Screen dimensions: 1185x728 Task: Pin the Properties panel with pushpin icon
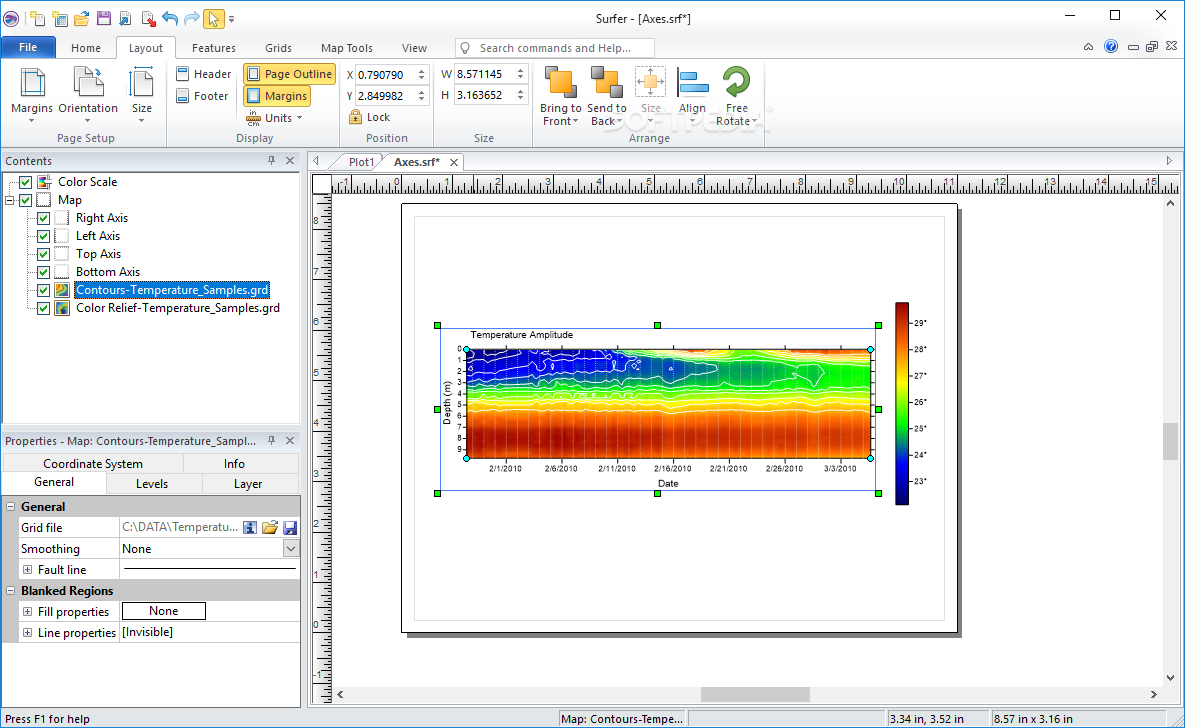[271, 440]
